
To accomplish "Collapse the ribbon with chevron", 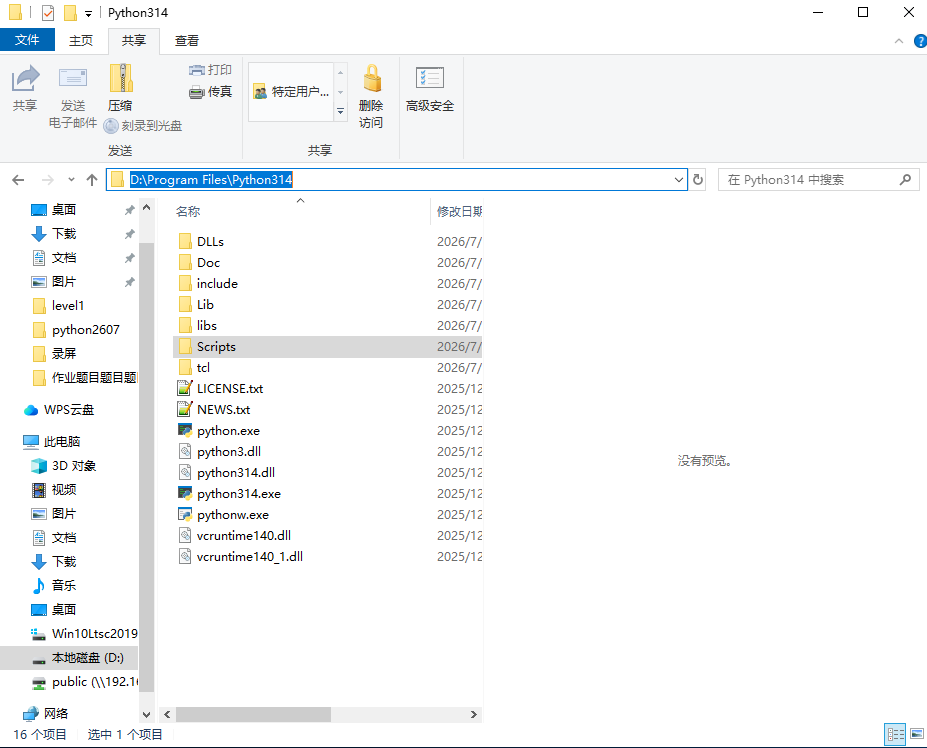I will pyautogui.click(x=899, y=41).
